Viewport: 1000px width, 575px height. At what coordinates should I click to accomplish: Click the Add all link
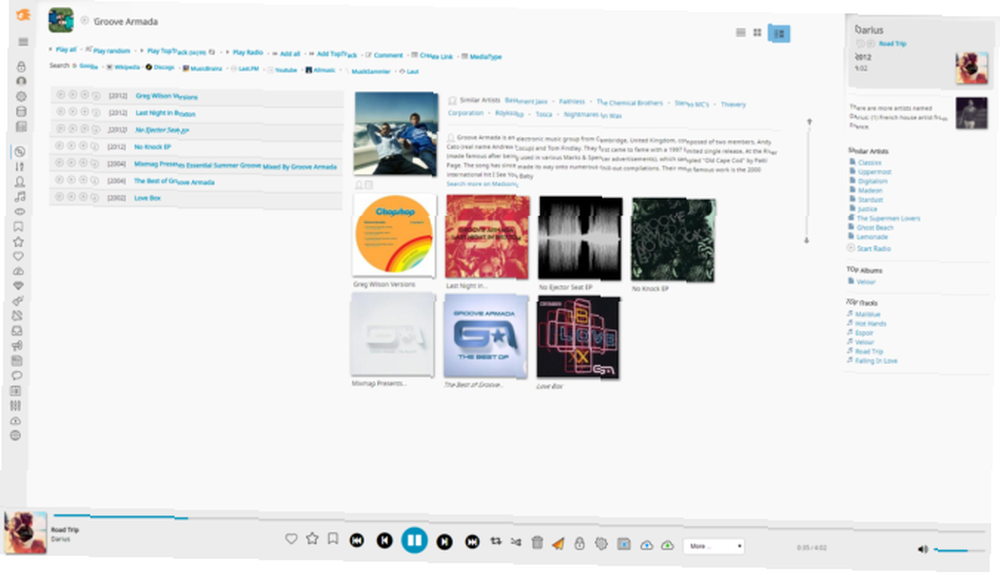pos(290,54)
